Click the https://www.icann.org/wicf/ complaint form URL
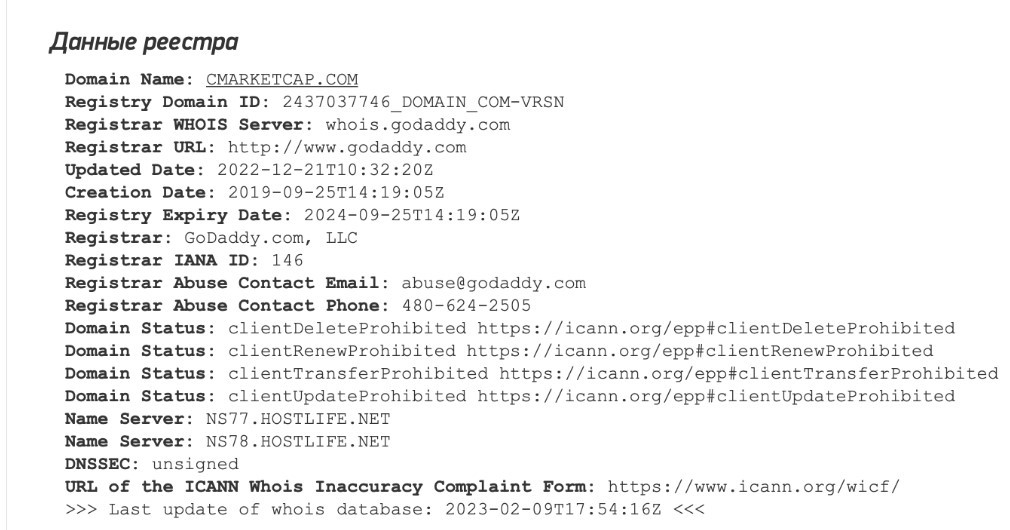Viewport: 1010px width, 530px height. tap(754, 487)
